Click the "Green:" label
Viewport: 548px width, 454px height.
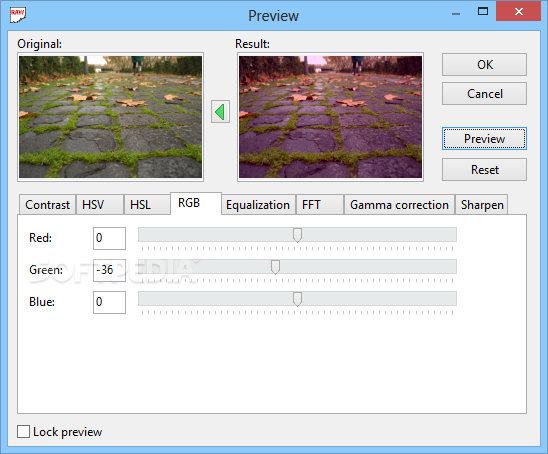coord(46,270)
